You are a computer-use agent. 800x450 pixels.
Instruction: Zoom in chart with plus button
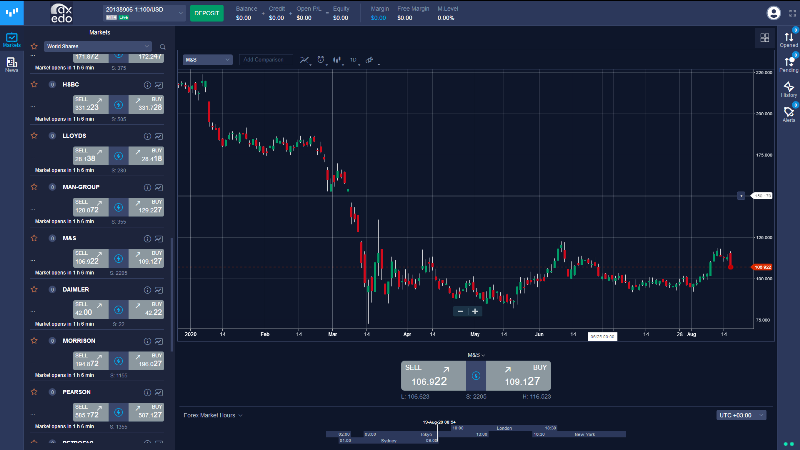[x=475, y=311]
